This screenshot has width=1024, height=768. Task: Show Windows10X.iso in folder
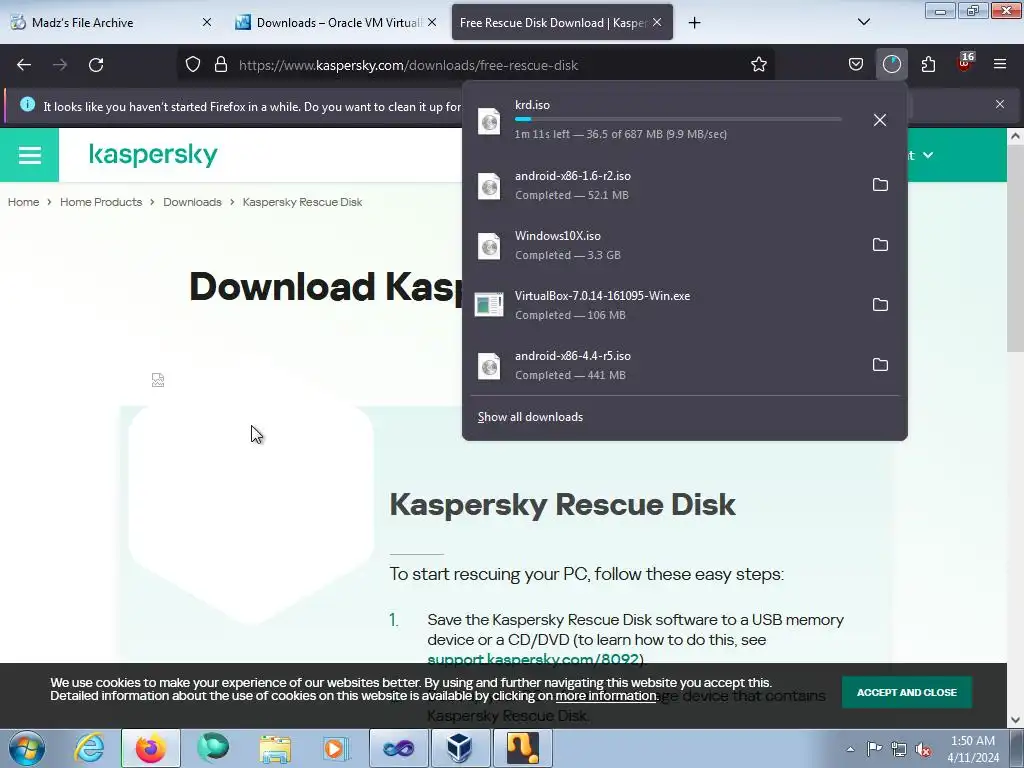pos(880,245)
